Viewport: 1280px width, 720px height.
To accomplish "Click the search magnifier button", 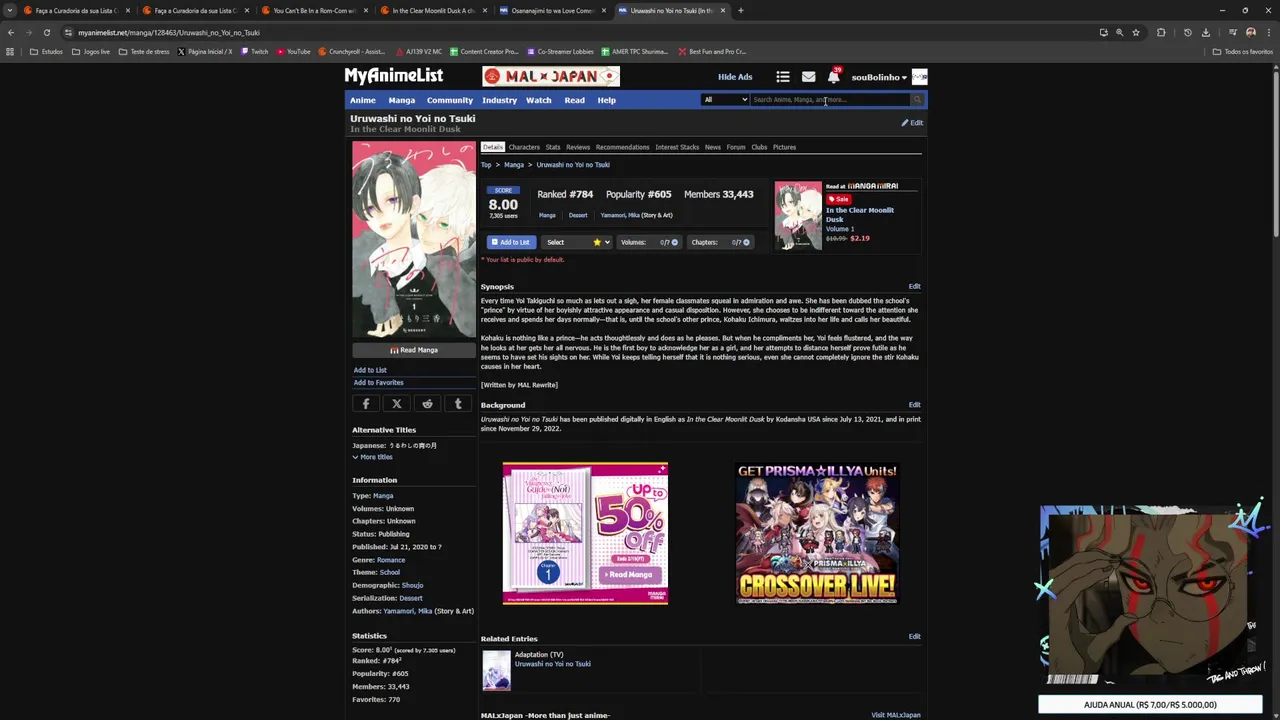I will pyautogui.click(x=916, y=100).
